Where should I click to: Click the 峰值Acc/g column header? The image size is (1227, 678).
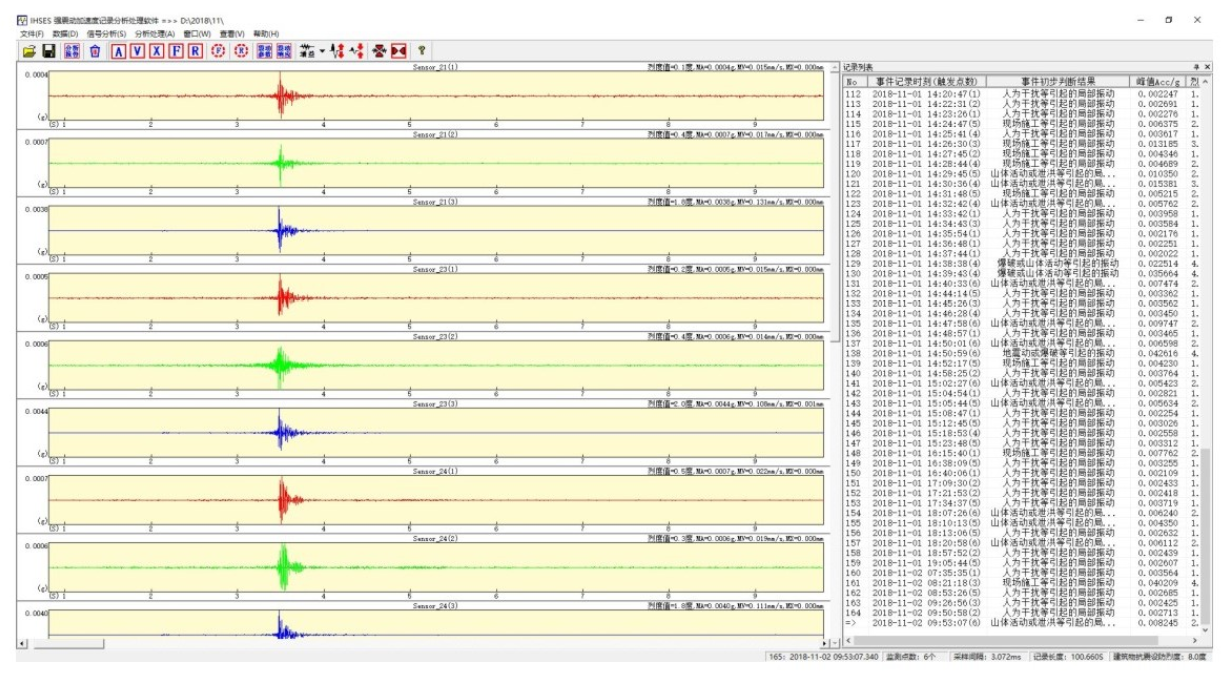1158,81
